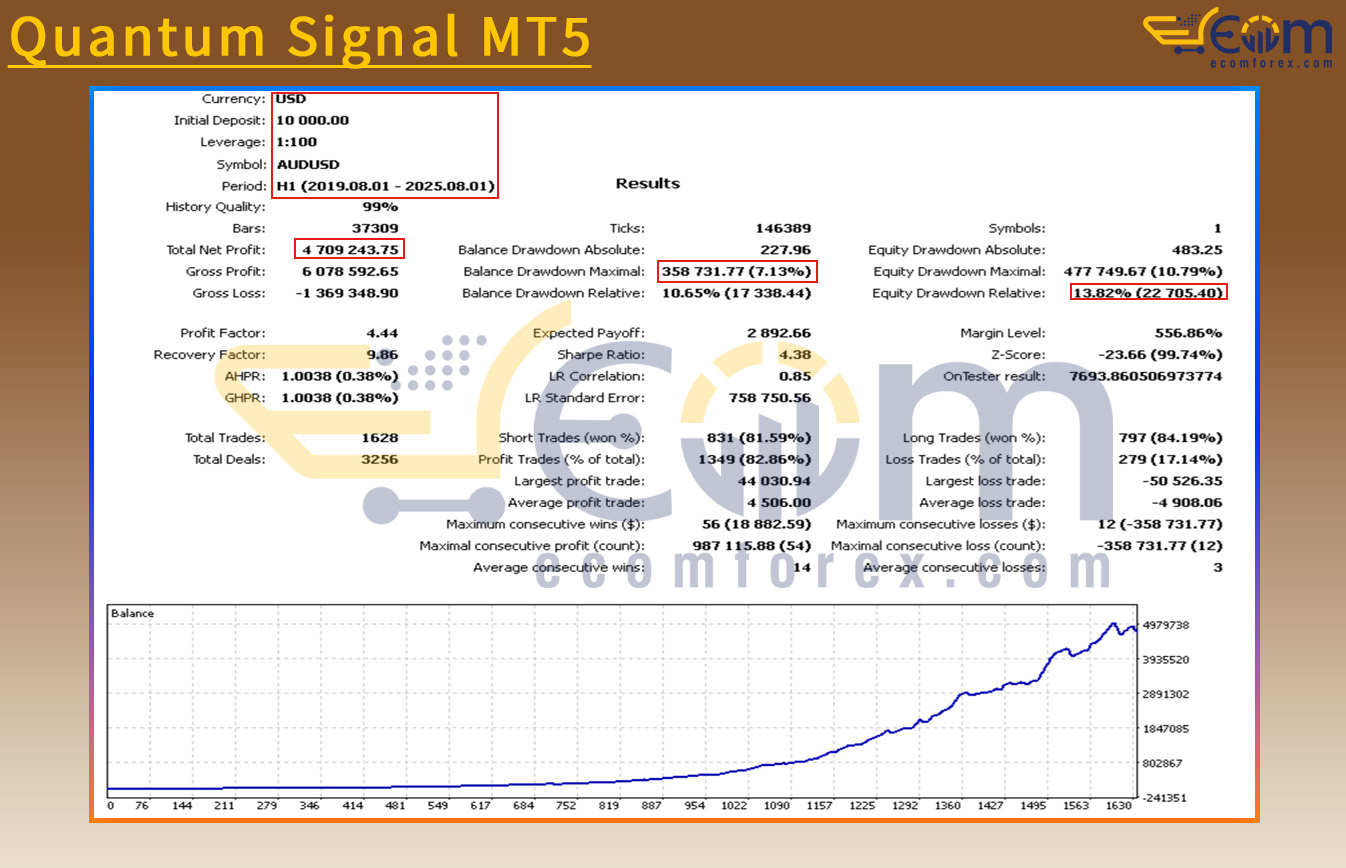Viewport: 1346px width, 868px height.
Task: Select the Average profit trade value 4 506.00
Action: click(x=778, y=503)
